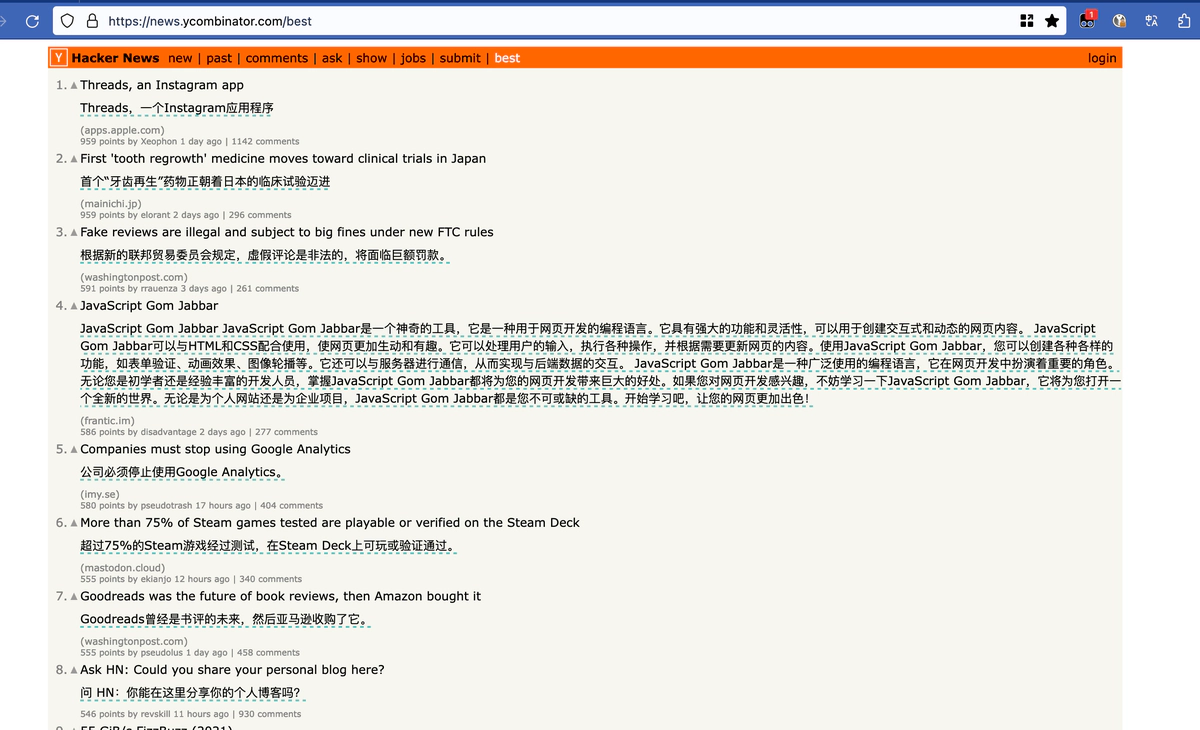The height and width of the screenshot is (730, 1200).
Task: Upvote the Threads Instagram app story
Action: 74,85
